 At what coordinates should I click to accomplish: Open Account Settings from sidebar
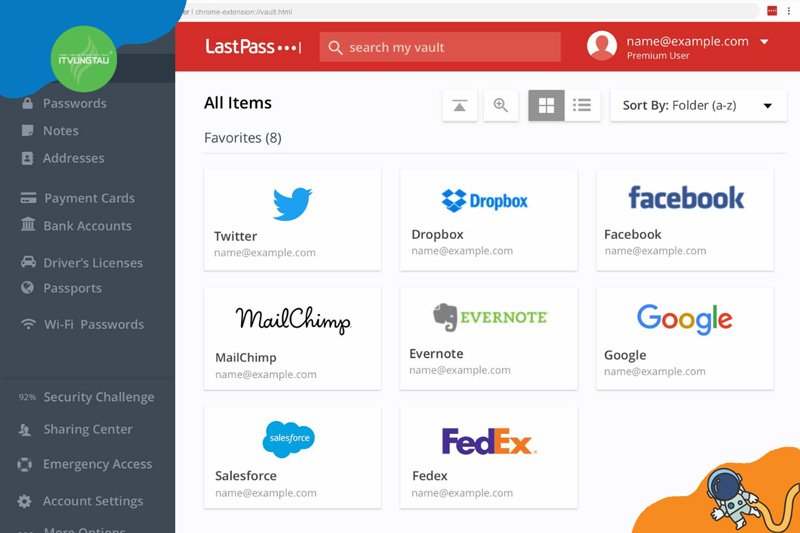click(93, 501)
